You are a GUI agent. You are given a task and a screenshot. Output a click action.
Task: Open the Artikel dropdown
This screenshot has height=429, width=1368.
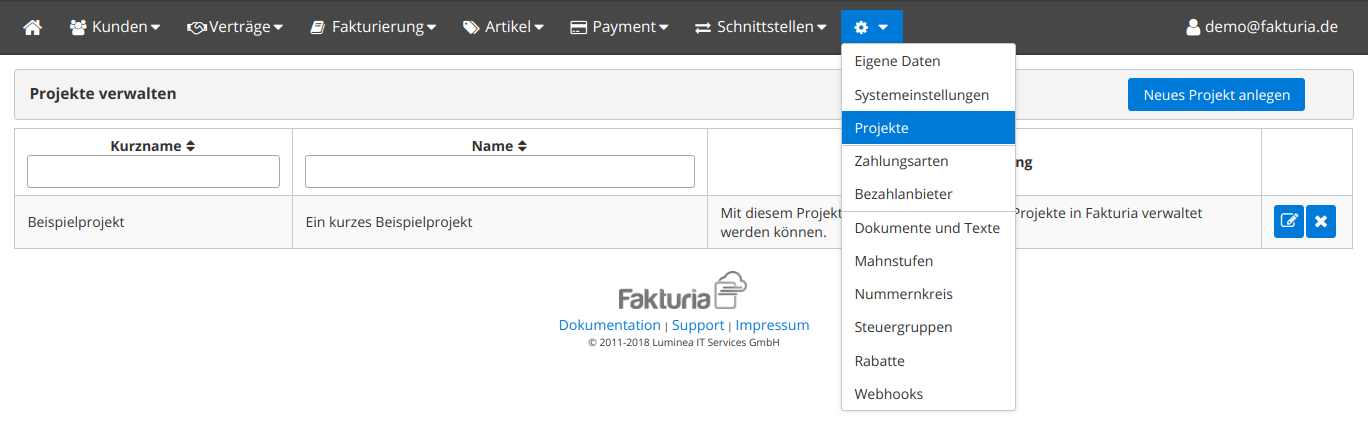tap(503, 27)
